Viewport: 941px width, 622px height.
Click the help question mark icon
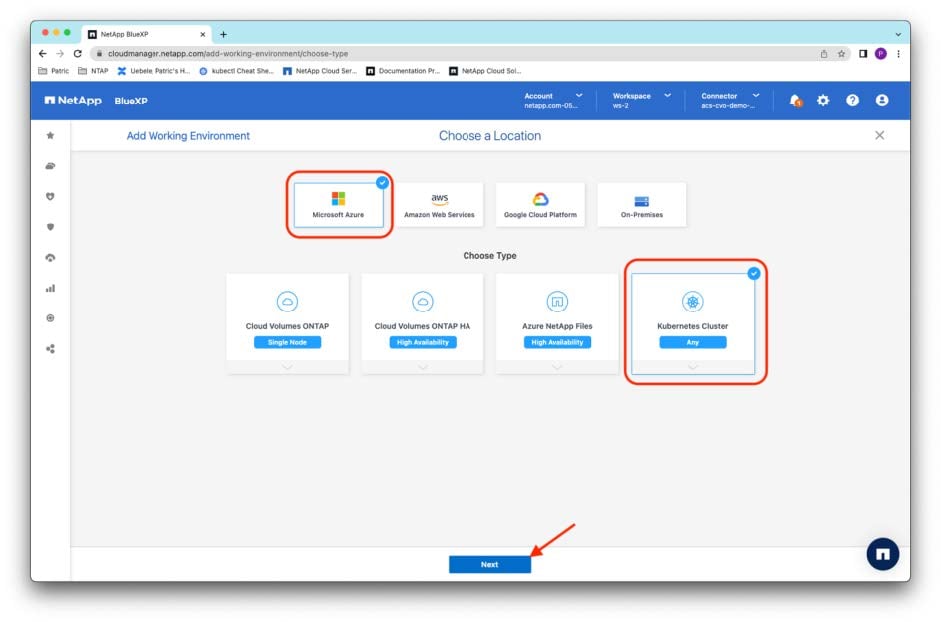pos(853,101)
